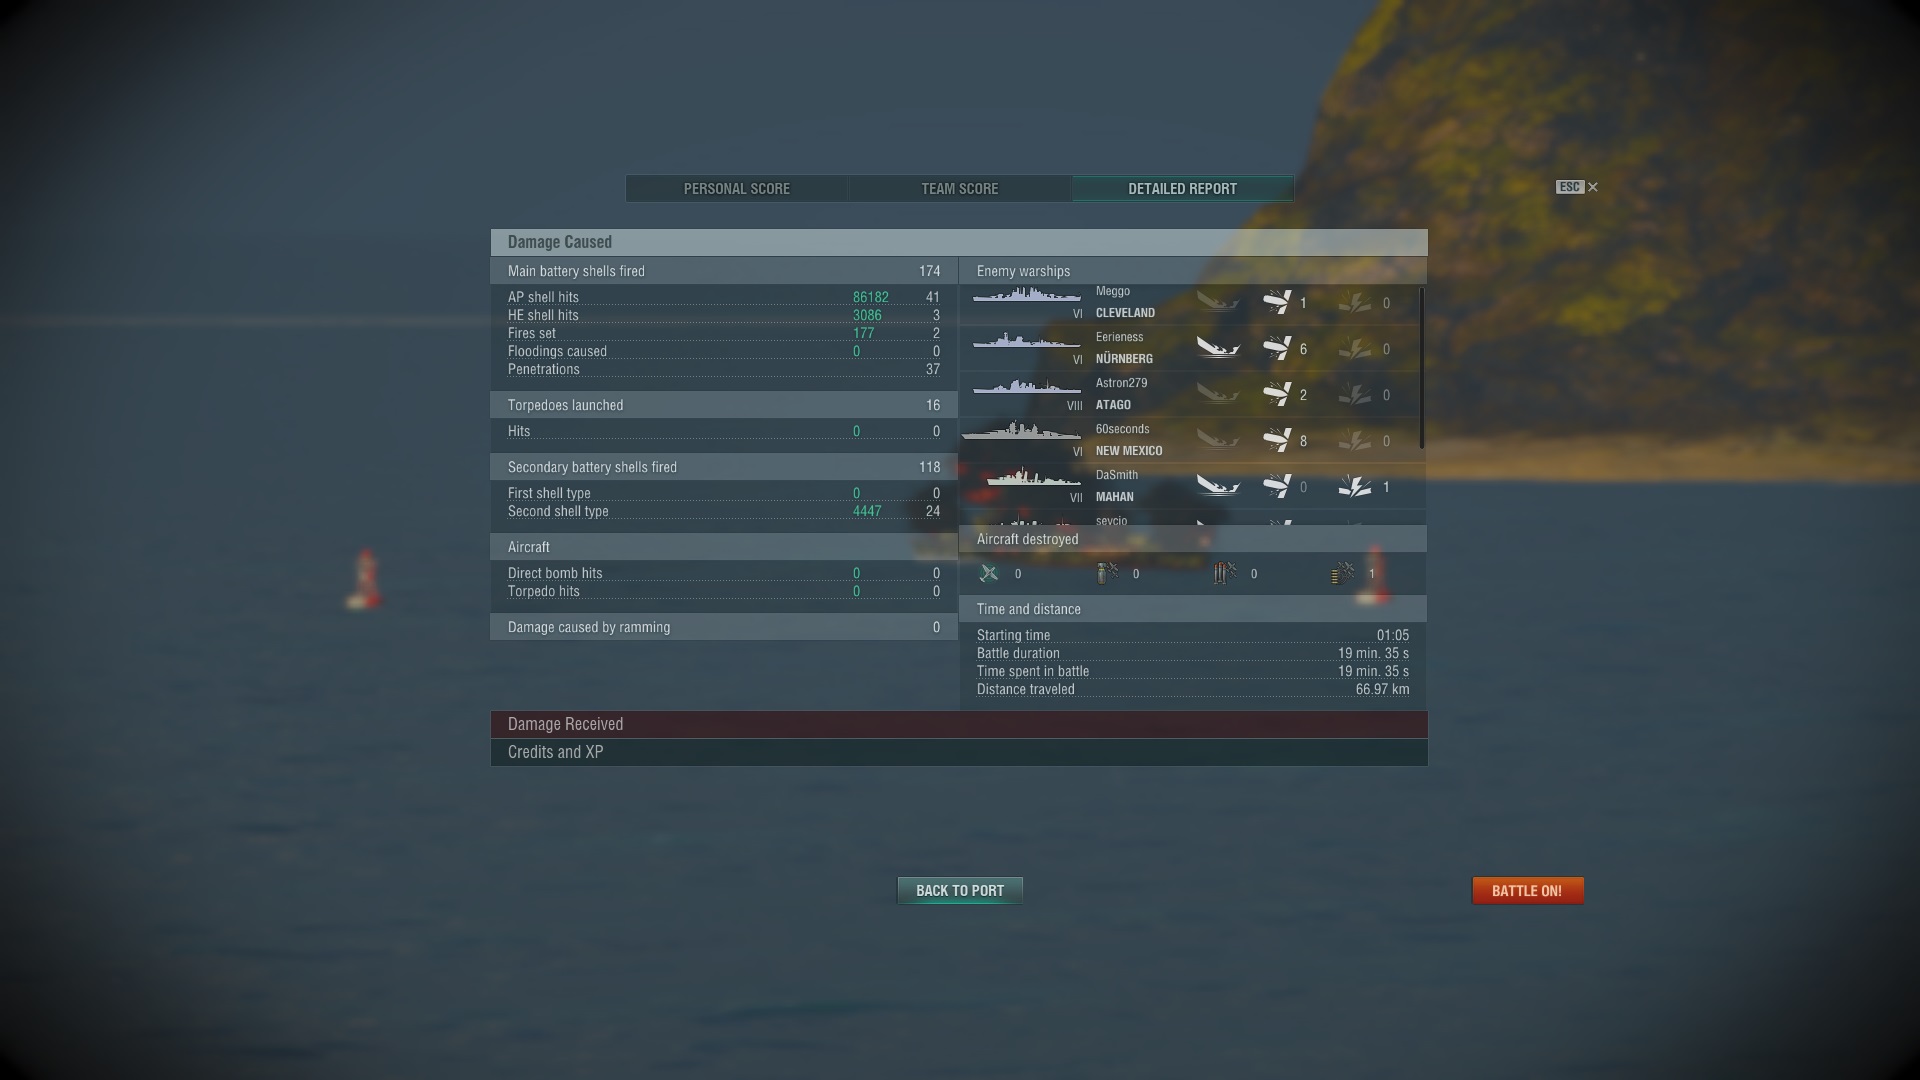Open the Team Score tab
Screen dimensions: 1920x1080
(x=960, y=189)
